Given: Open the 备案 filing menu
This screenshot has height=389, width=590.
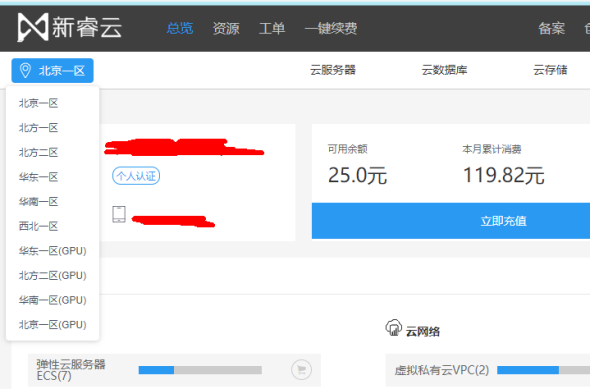Looking at the screenshot, I should (551, 28).
